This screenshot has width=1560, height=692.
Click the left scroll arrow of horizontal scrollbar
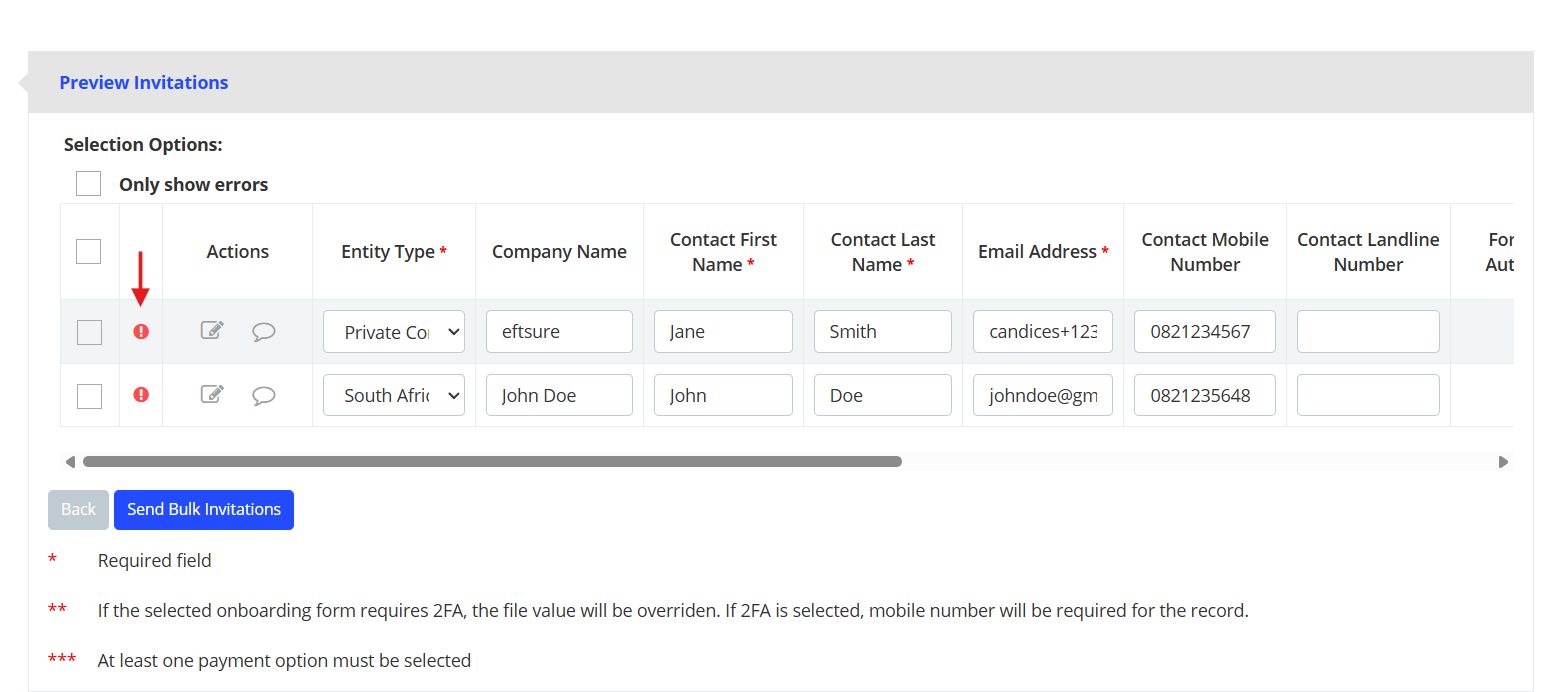pos(70,462)
